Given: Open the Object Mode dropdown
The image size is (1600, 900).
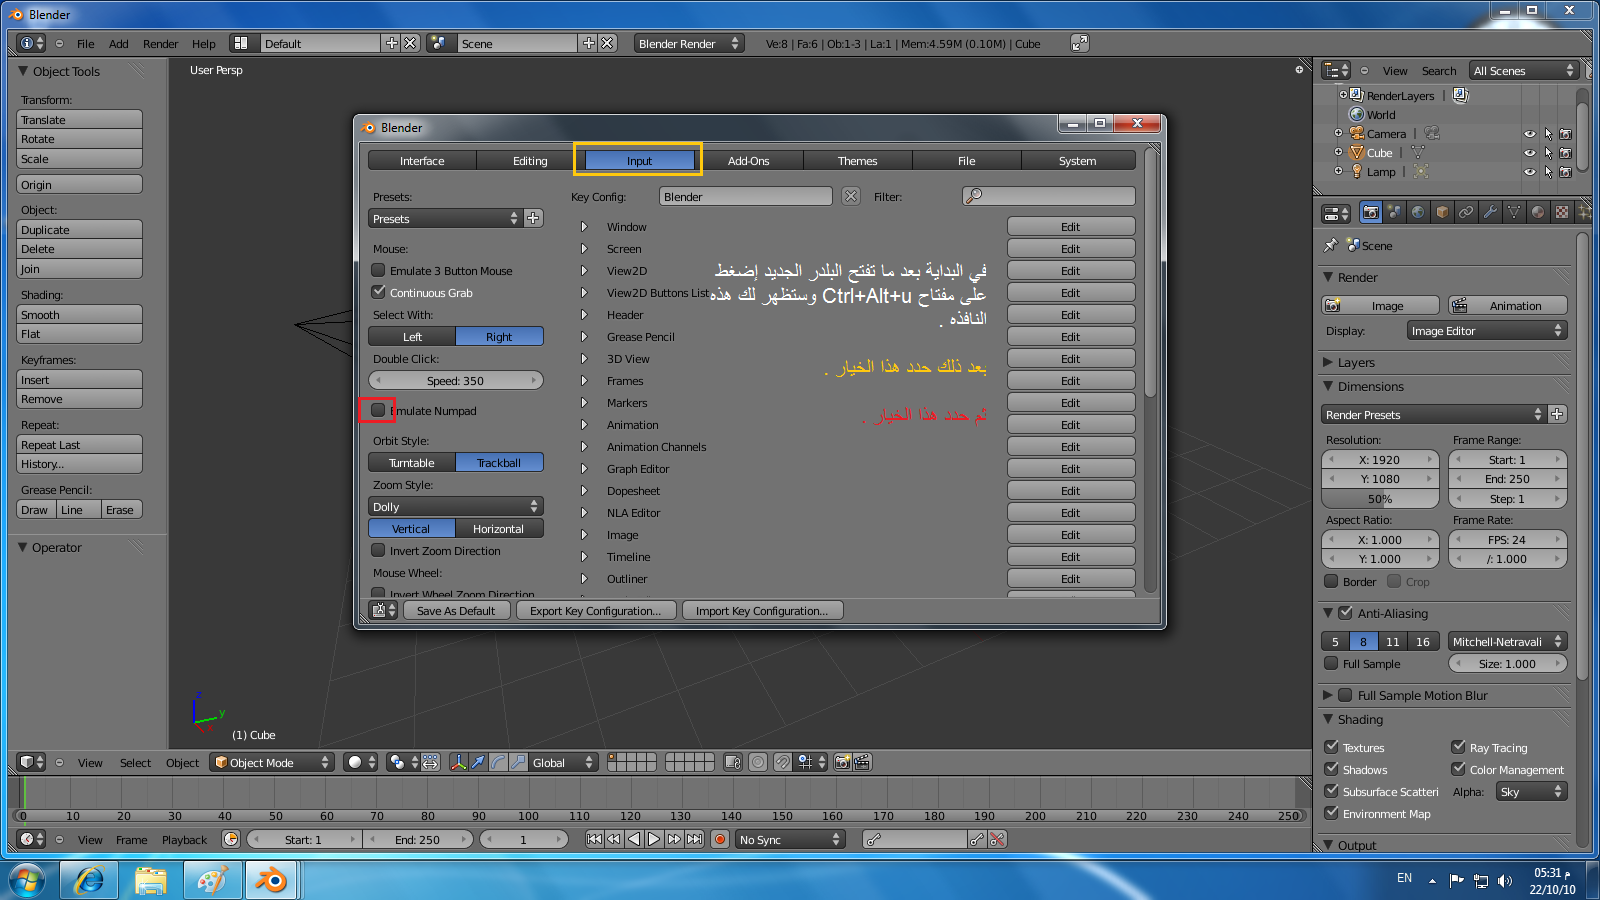Looking at the screenshot, I should pos(272,762).
